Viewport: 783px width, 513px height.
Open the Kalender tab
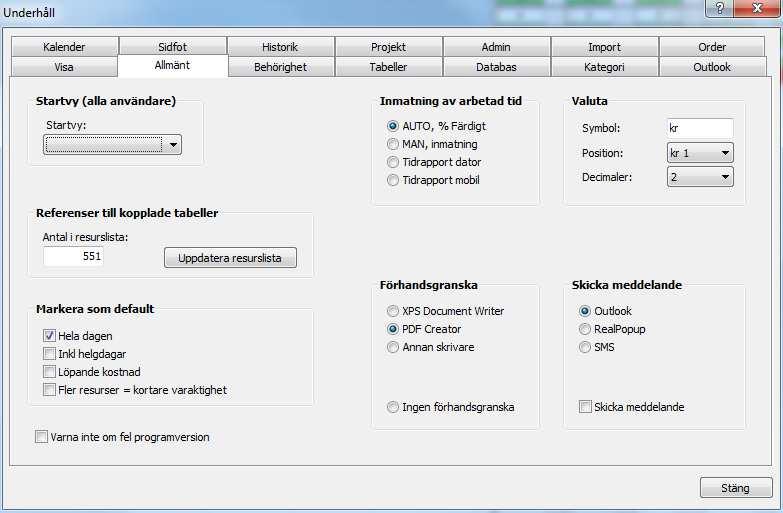click(x=64, y=47)
